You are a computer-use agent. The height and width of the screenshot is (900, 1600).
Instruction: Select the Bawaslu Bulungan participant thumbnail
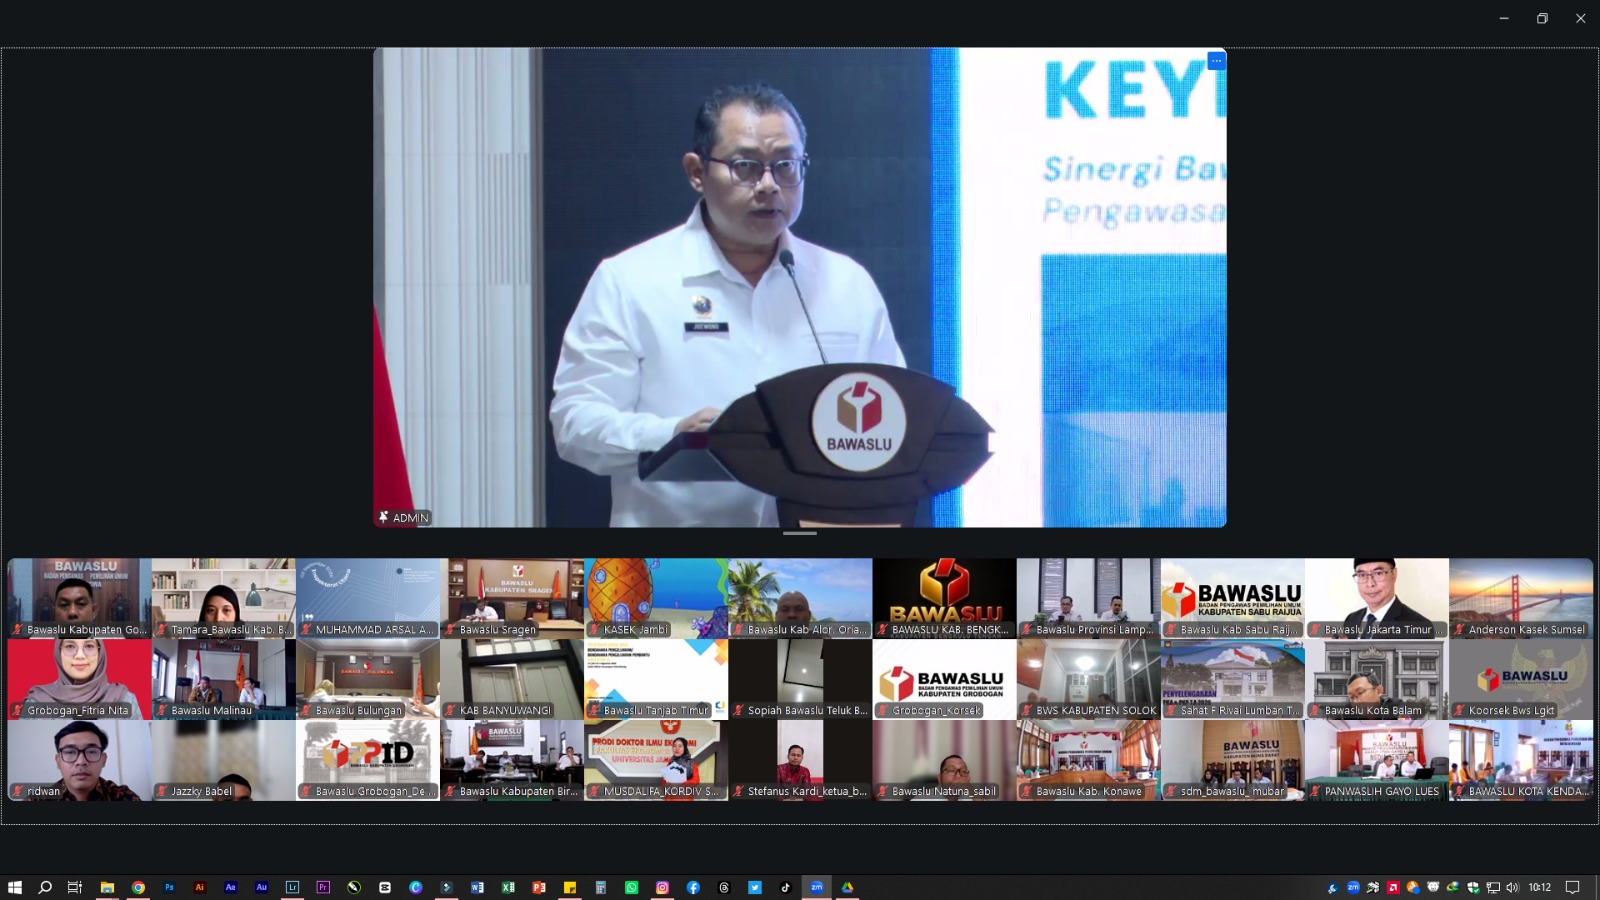tap(368, 679)
